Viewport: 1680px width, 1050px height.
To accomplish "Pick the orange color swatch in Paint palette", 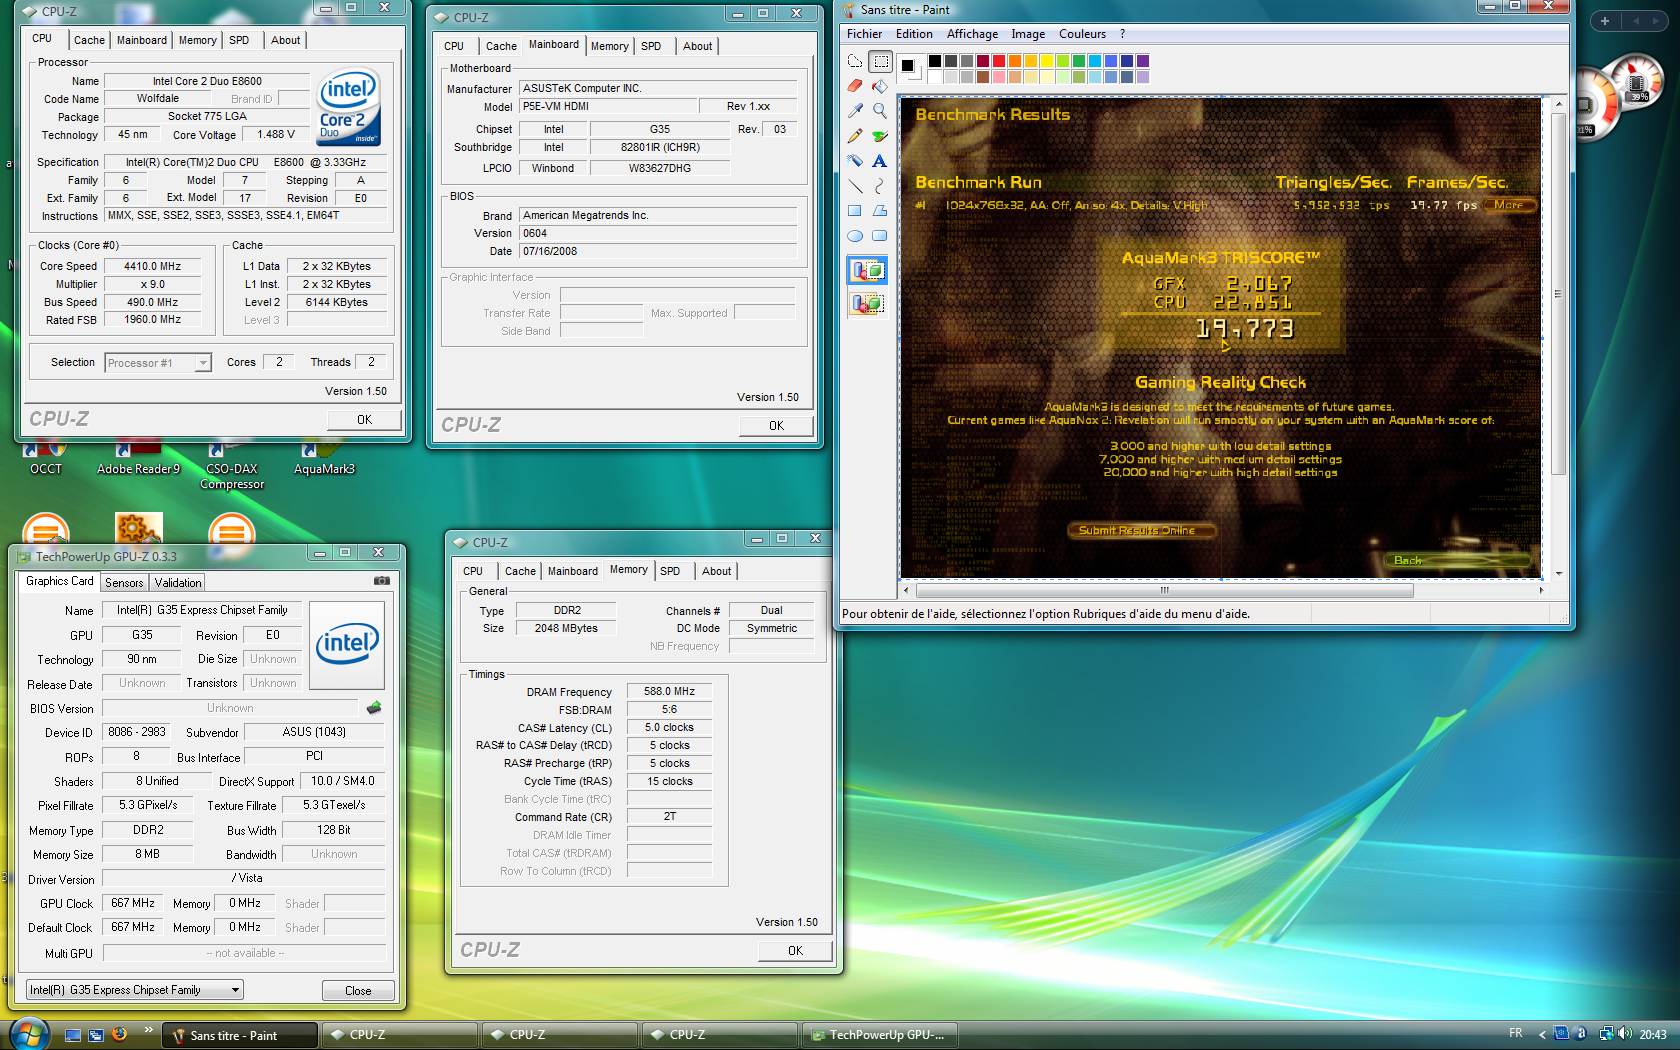I will coord(1014,61).
